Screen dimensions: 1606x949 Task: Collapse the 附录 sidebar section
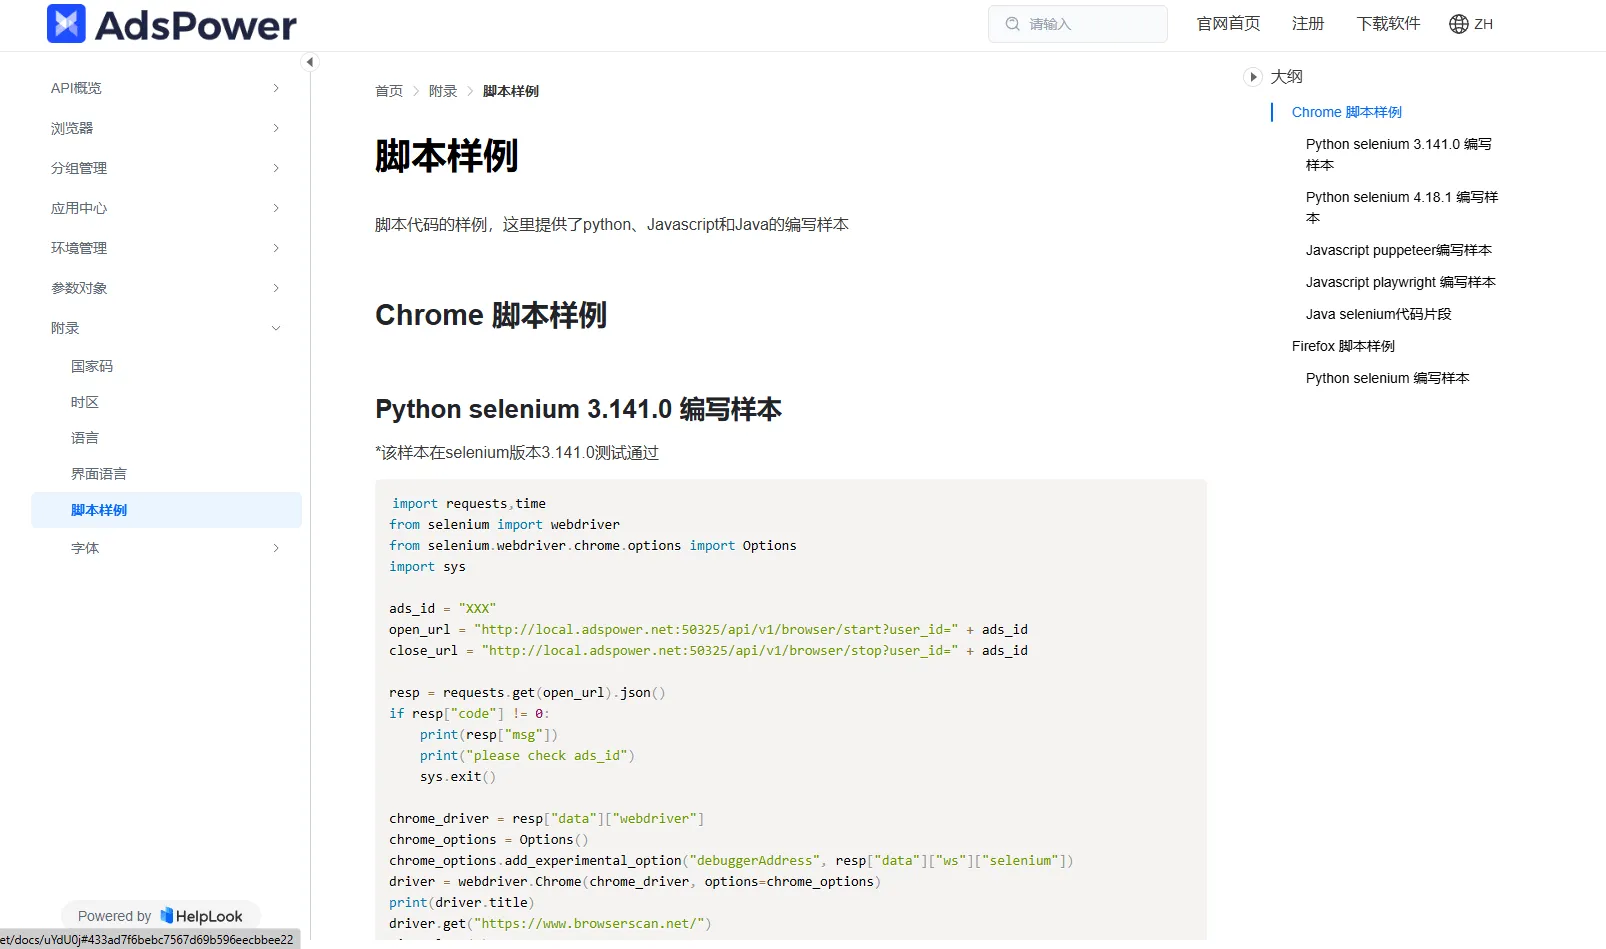(276, 328)
